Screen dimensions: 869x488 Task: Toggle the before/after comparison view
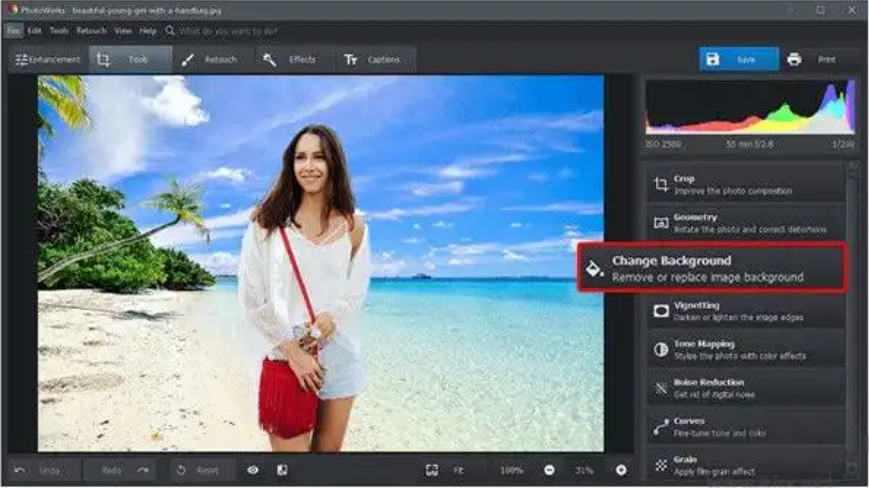[x=282, y=470]
